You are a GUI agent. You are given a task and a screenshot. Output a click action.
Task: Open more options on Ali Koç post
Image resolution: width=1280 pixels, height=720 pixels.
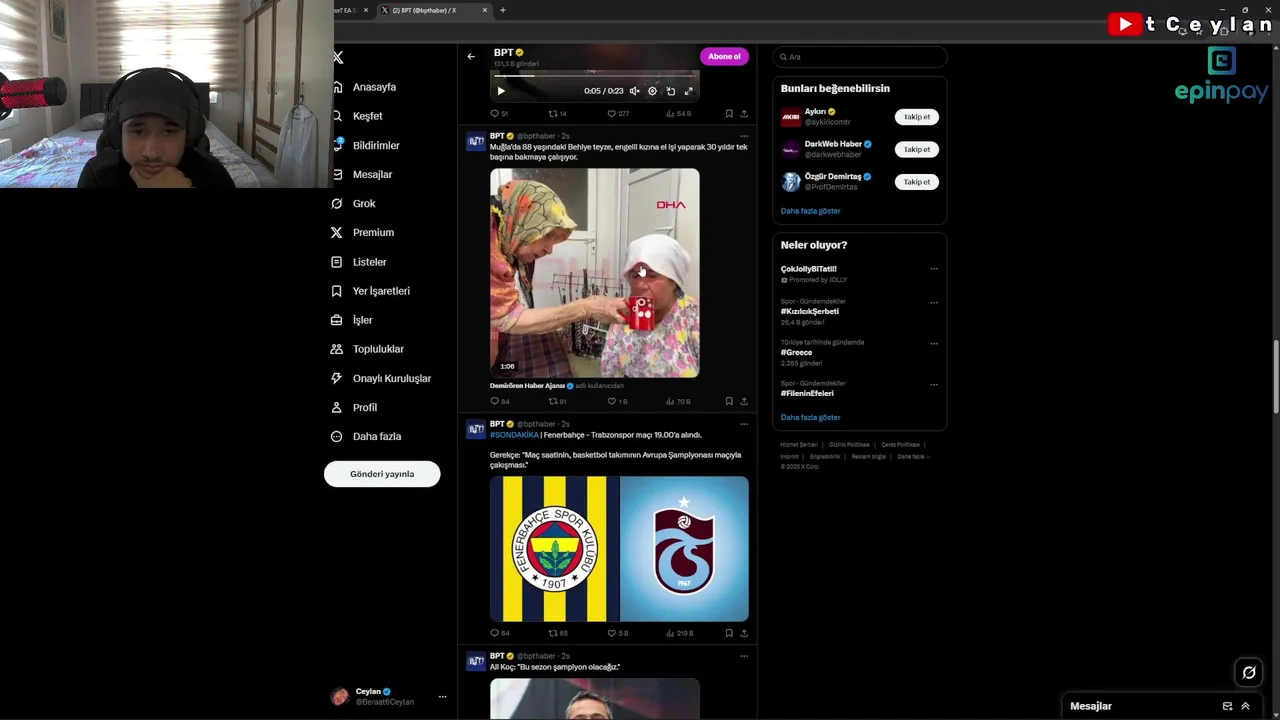tap(743, 656)
